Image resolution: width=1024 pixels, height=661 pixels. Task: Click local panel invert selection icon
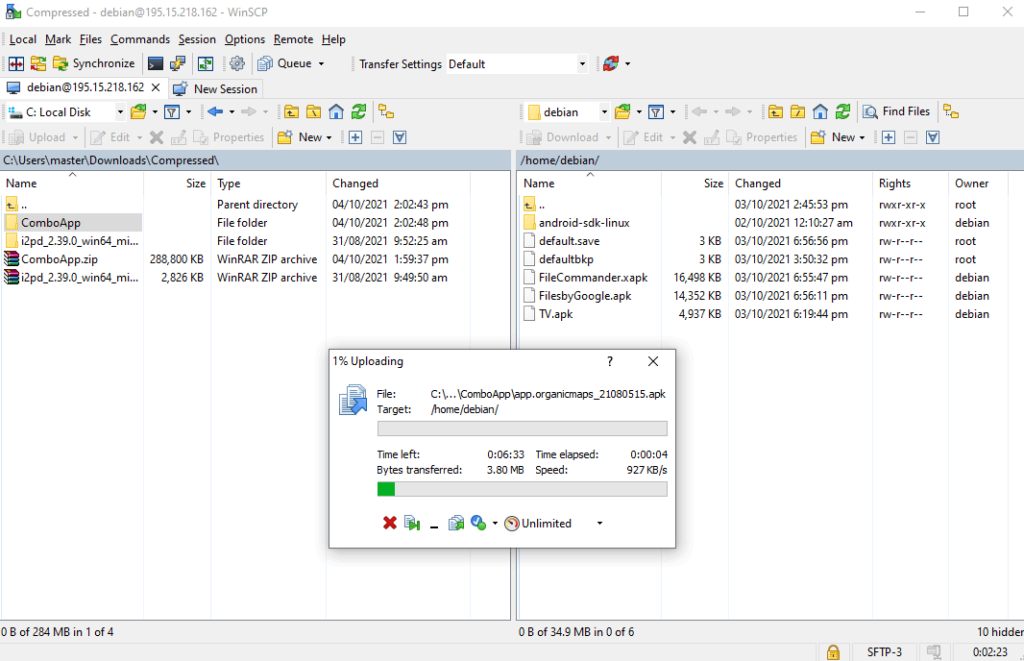pos(400,137)
